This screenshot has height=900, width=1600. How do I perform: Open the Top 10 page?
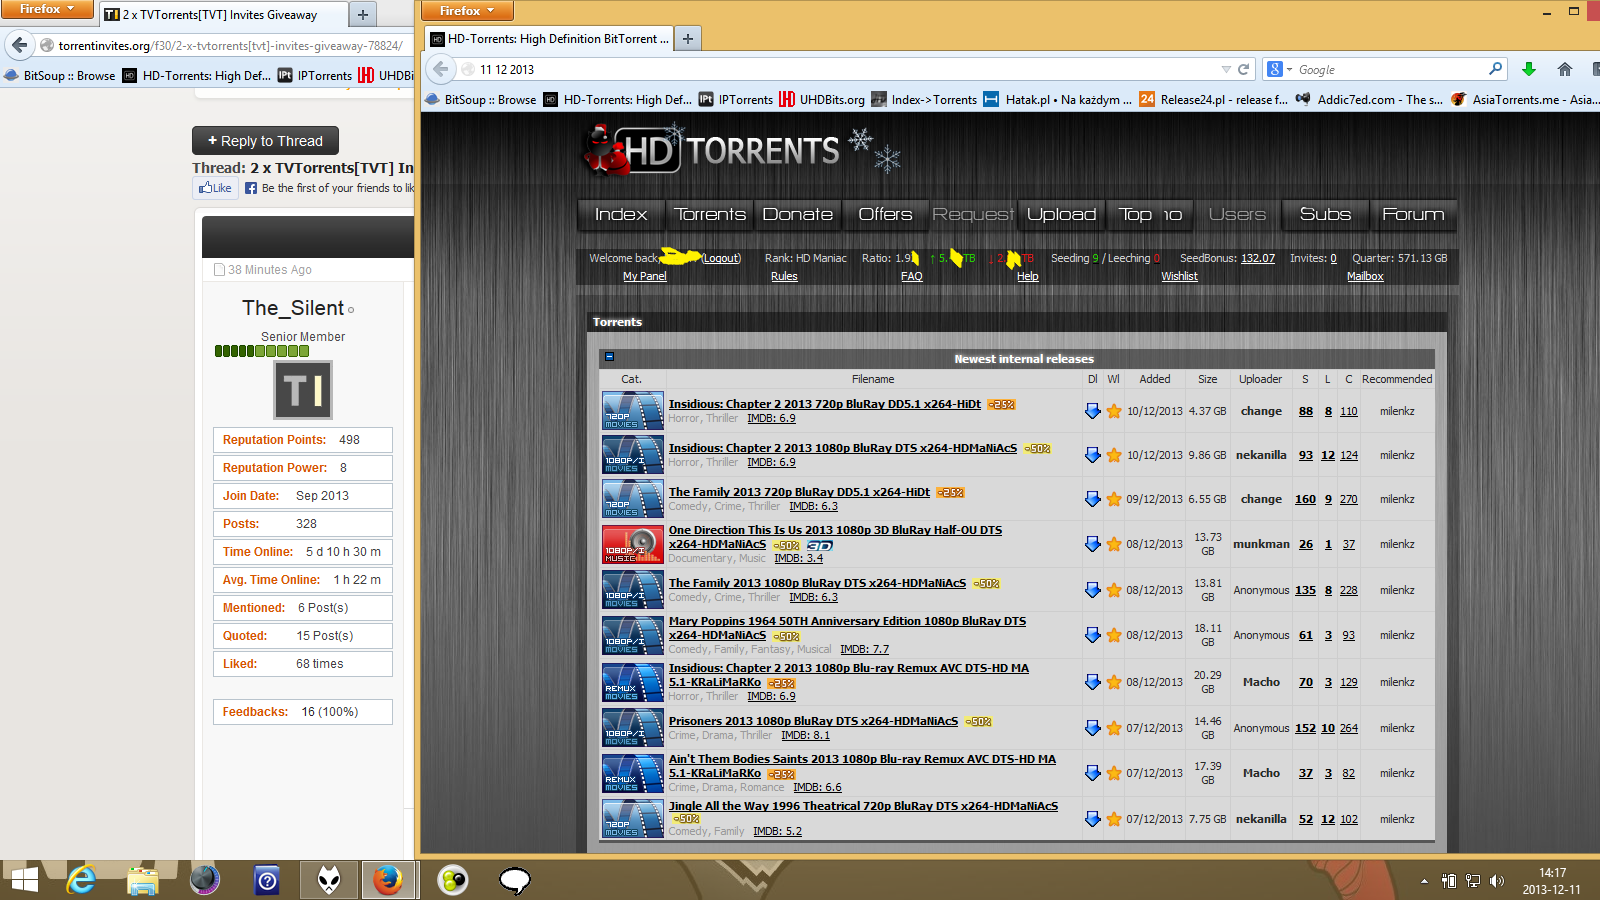coord(1150,214)
